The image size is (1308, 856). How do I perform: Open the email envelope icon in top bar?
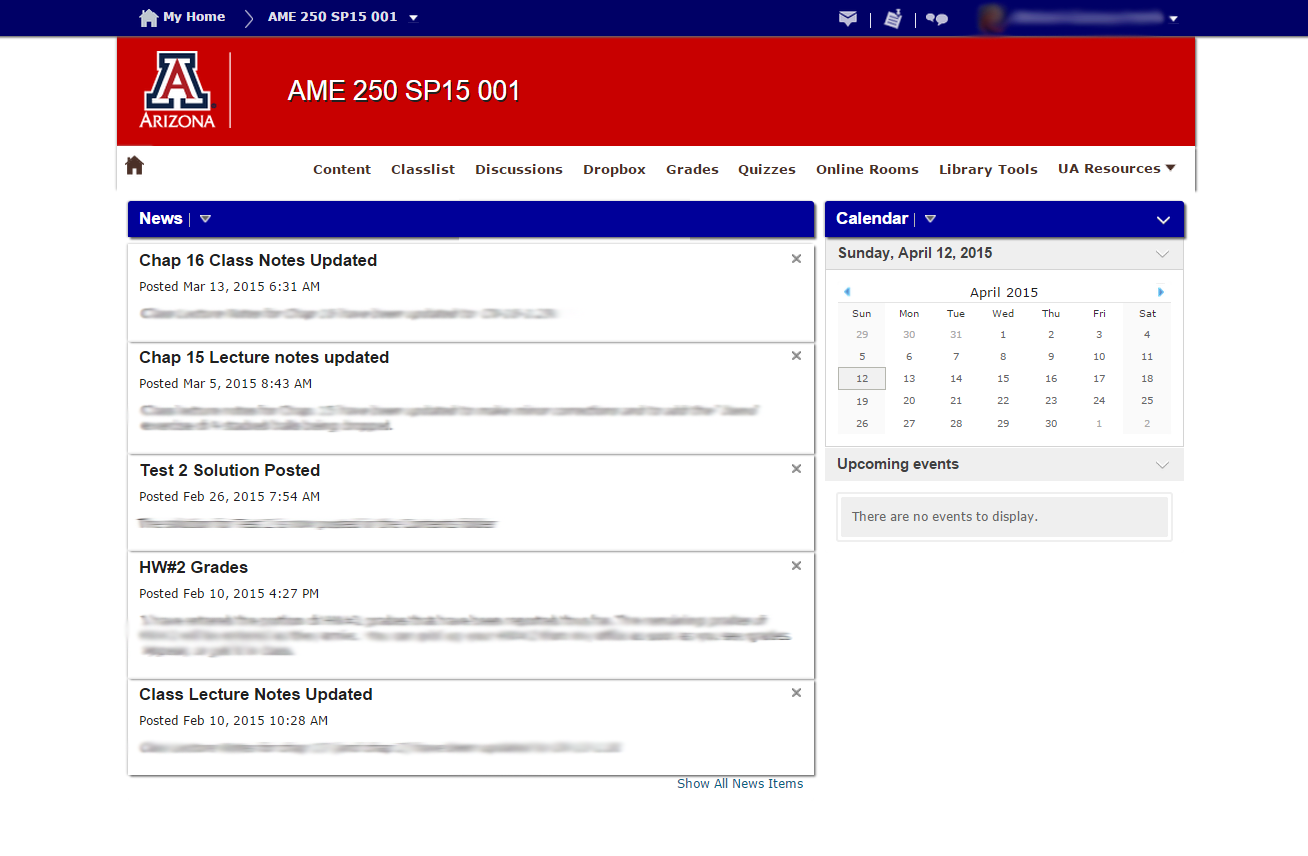pyautogui.click(x=848, y=18)
